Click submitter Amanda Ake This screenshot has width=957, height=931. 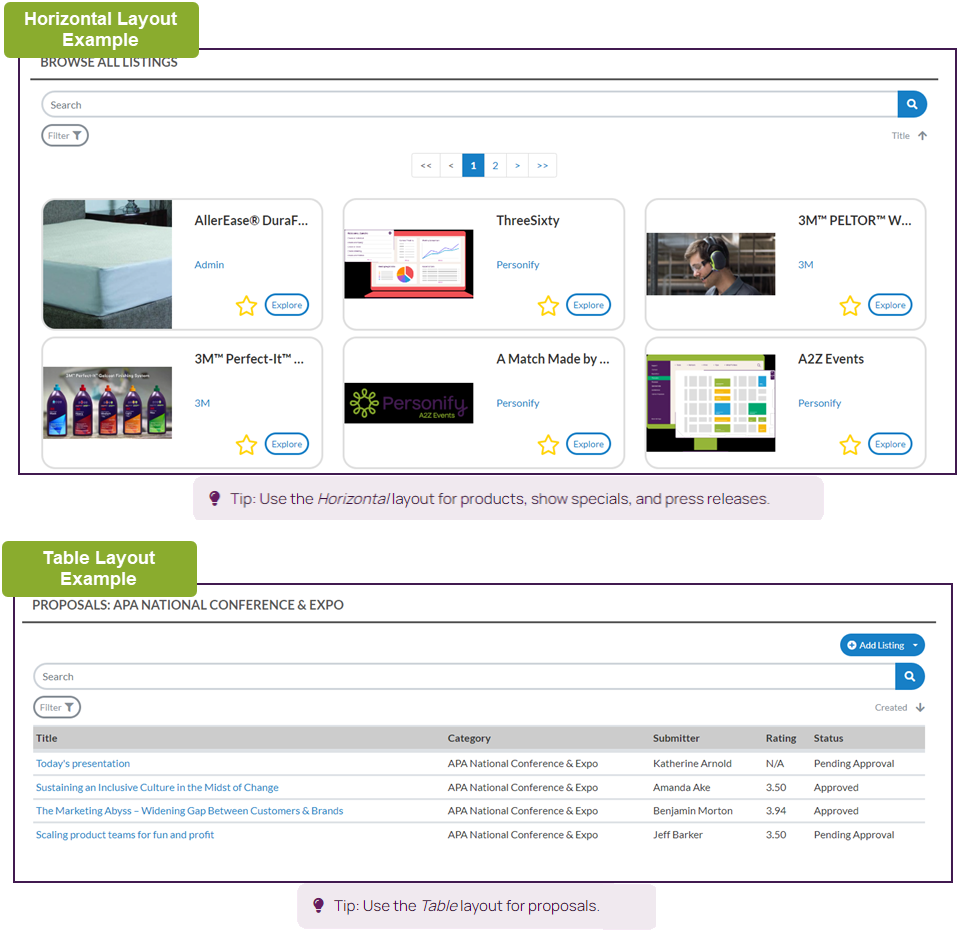[x=682, y=788]
